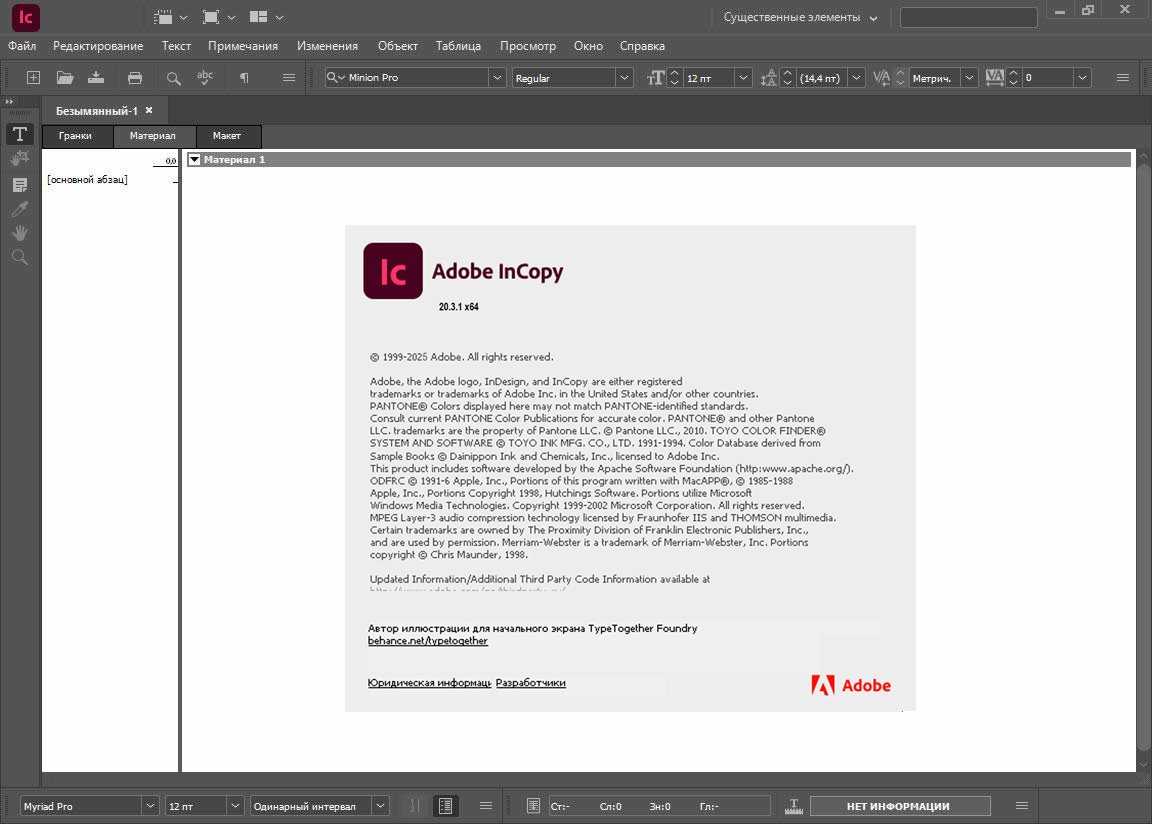Open the 12 пт size dropdown in top toolbar
The width and height of the screenshot is (1152, 824).
(x=744, y=78)
